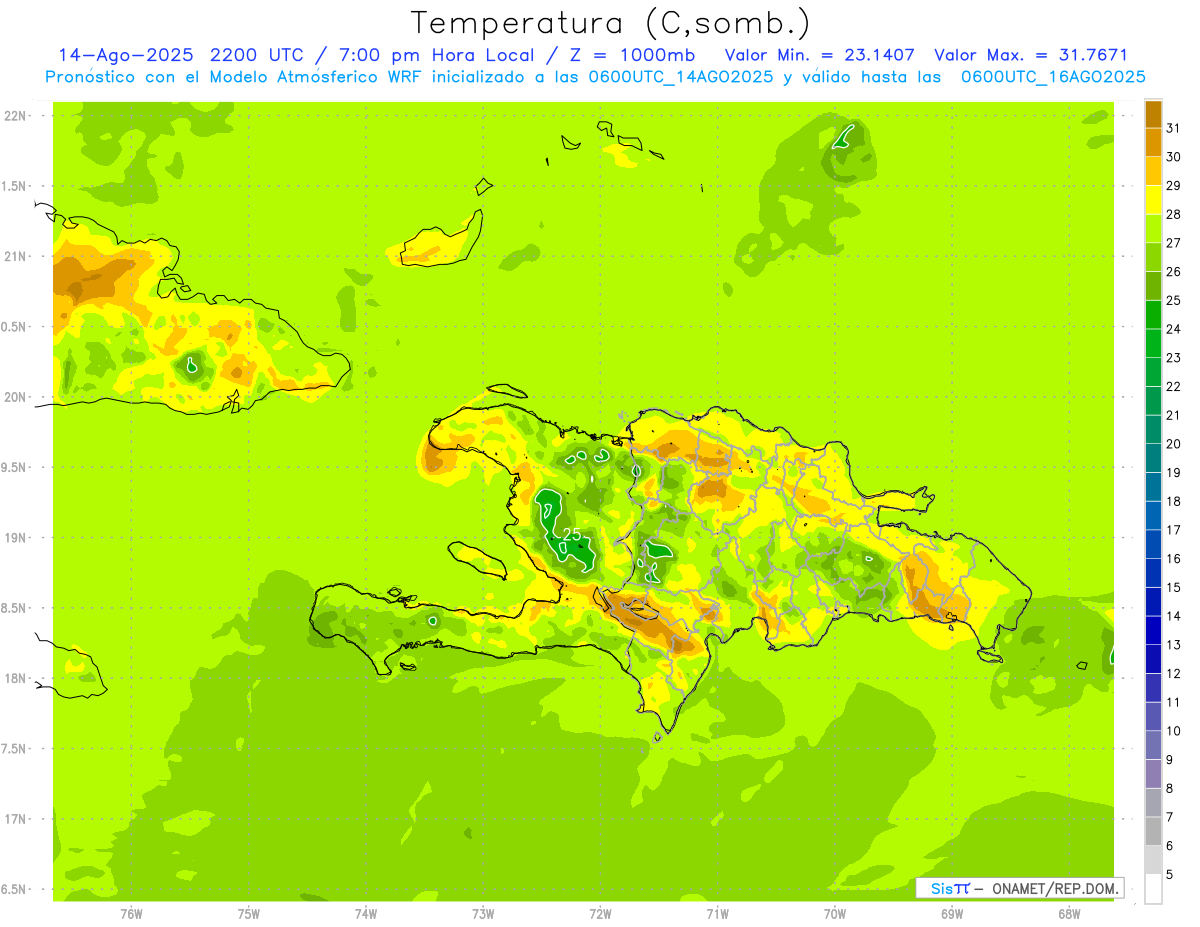This screenshot has height=927, width=1200.
Task: Click the "27" value on the color scale
Action: click(x=1174, y=243)
